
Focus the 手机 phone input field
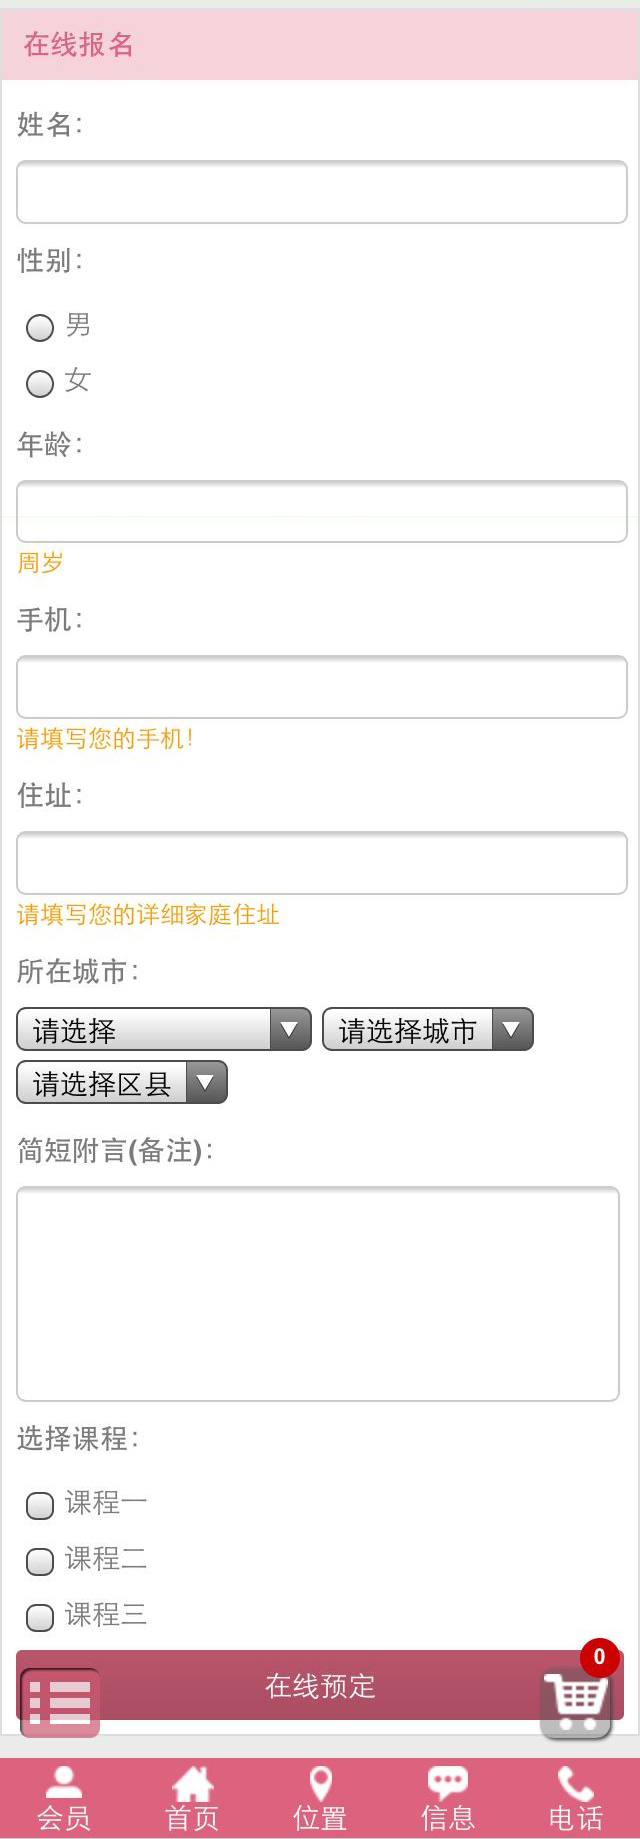coord(321,687)
